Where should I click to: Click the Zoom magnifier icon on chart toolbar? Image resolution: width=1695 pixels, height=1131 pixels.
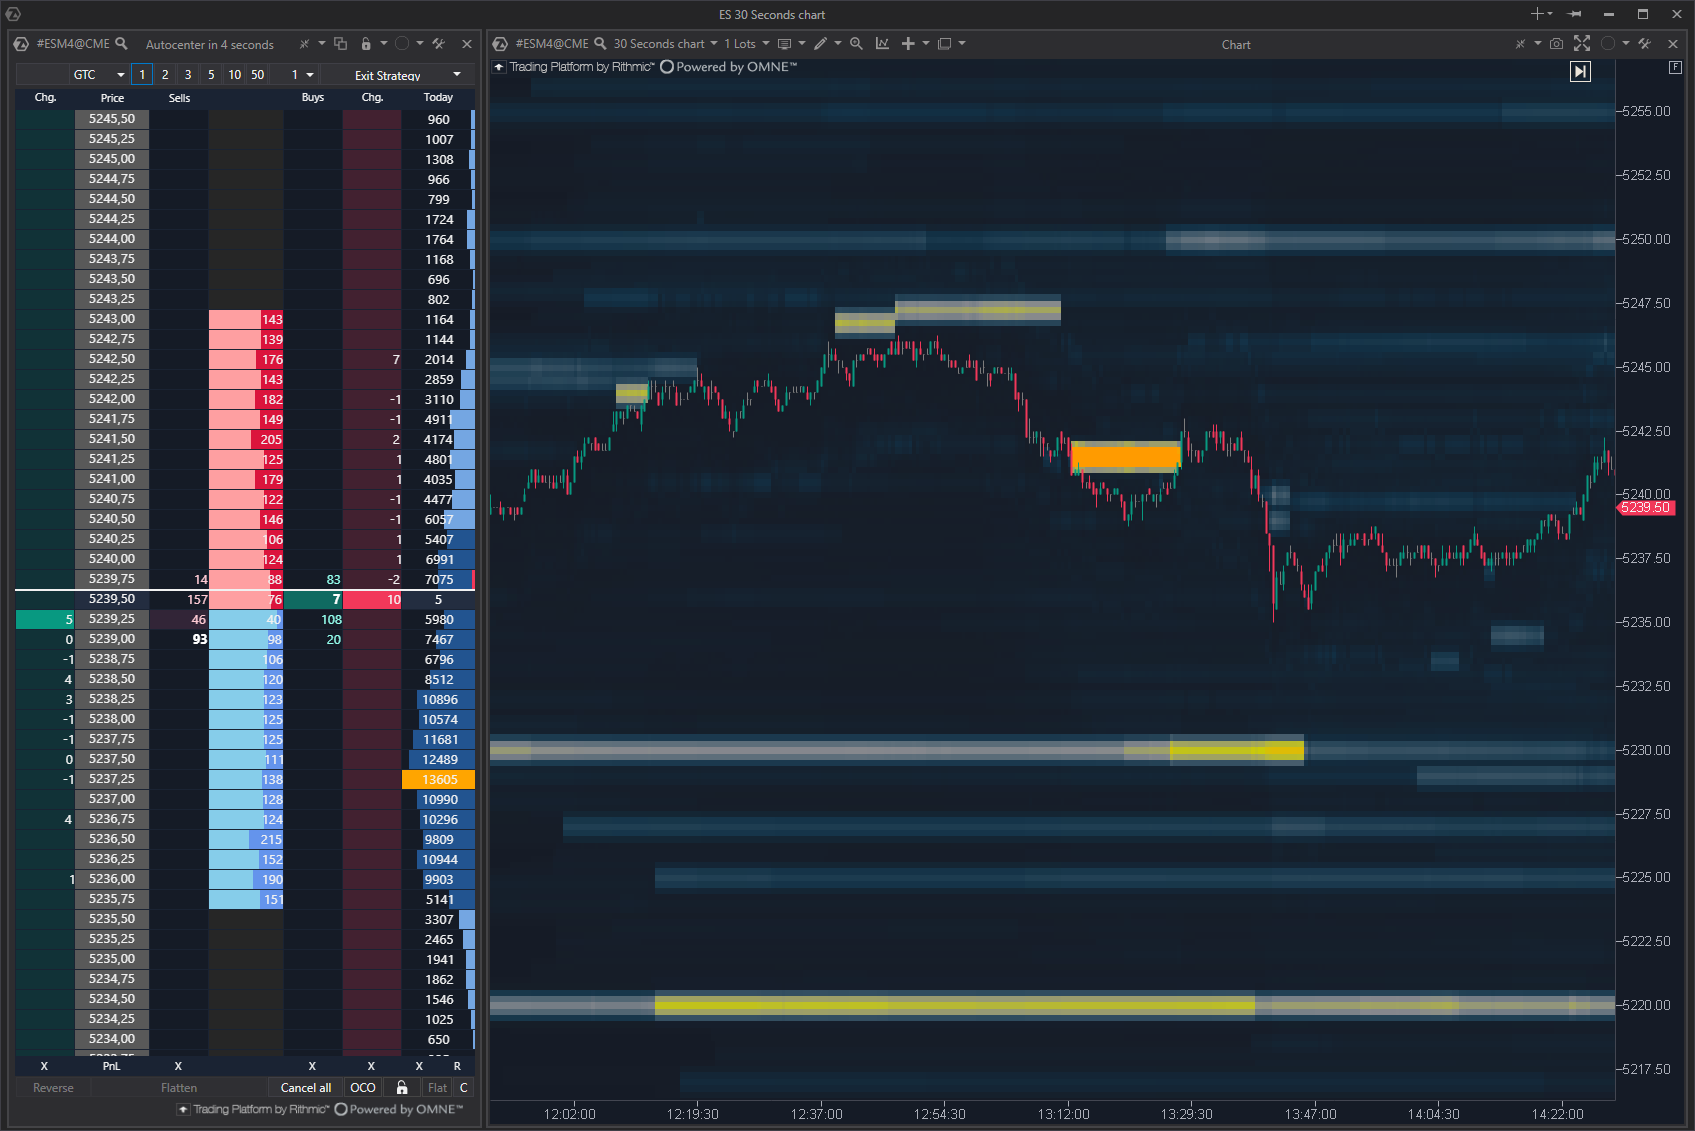[856, 43]
